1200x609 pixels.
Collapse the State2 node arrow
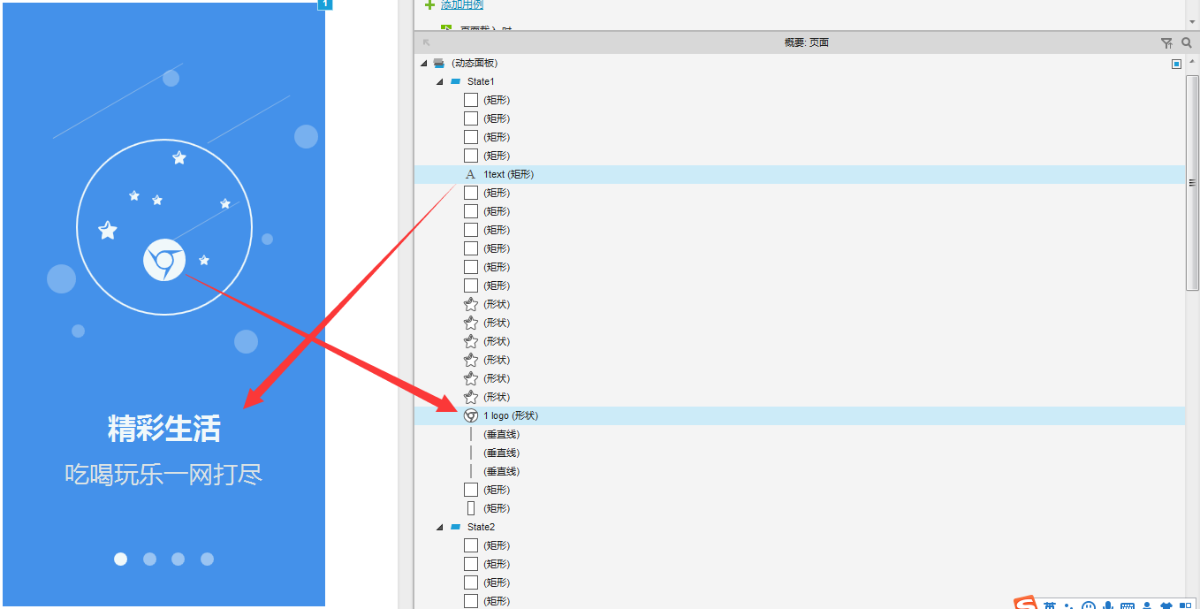(439, 527)
